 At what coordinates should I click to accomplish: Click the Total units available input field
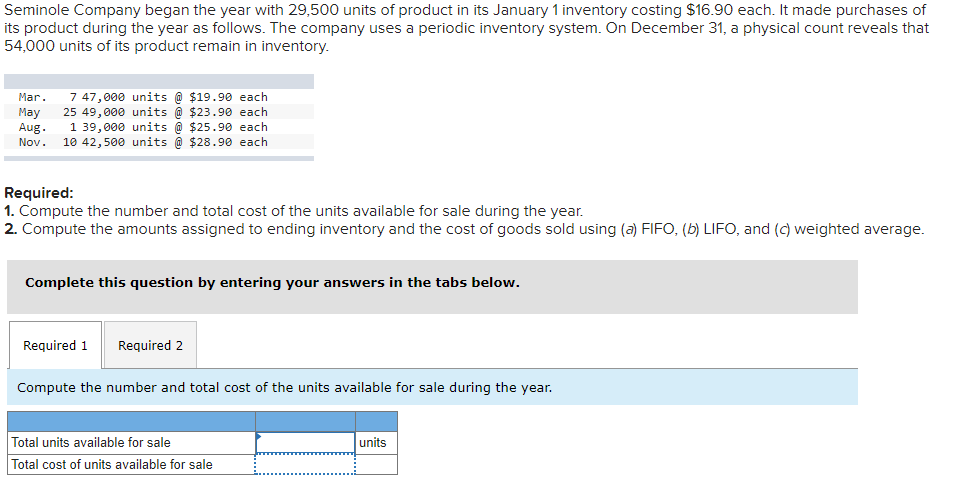pyautogui.click(x=305, y=442)
